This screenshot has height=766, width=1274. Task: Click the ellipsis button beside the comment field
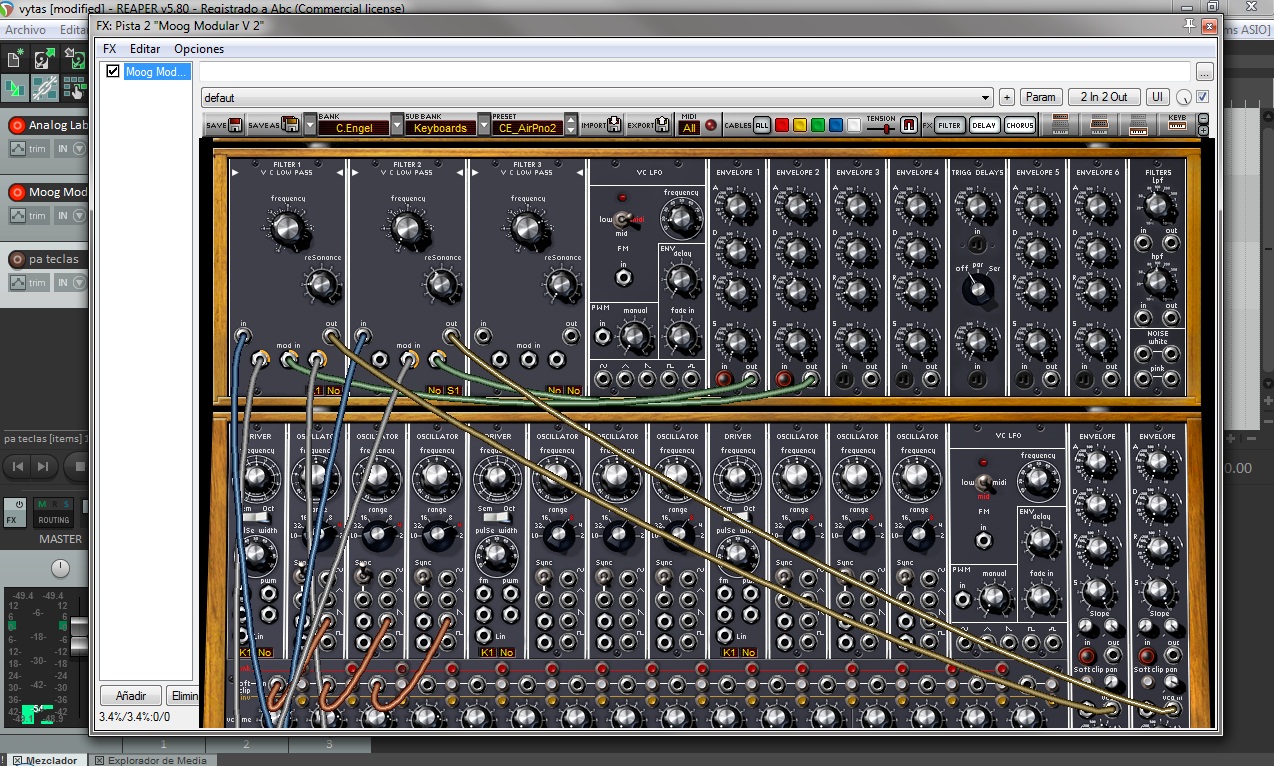pyautogui.click(x=1204, y=71)
